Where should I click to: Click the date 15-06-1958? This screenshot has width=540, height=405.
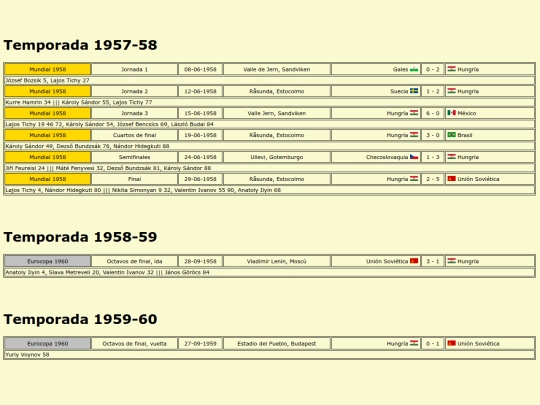[200, 113]
